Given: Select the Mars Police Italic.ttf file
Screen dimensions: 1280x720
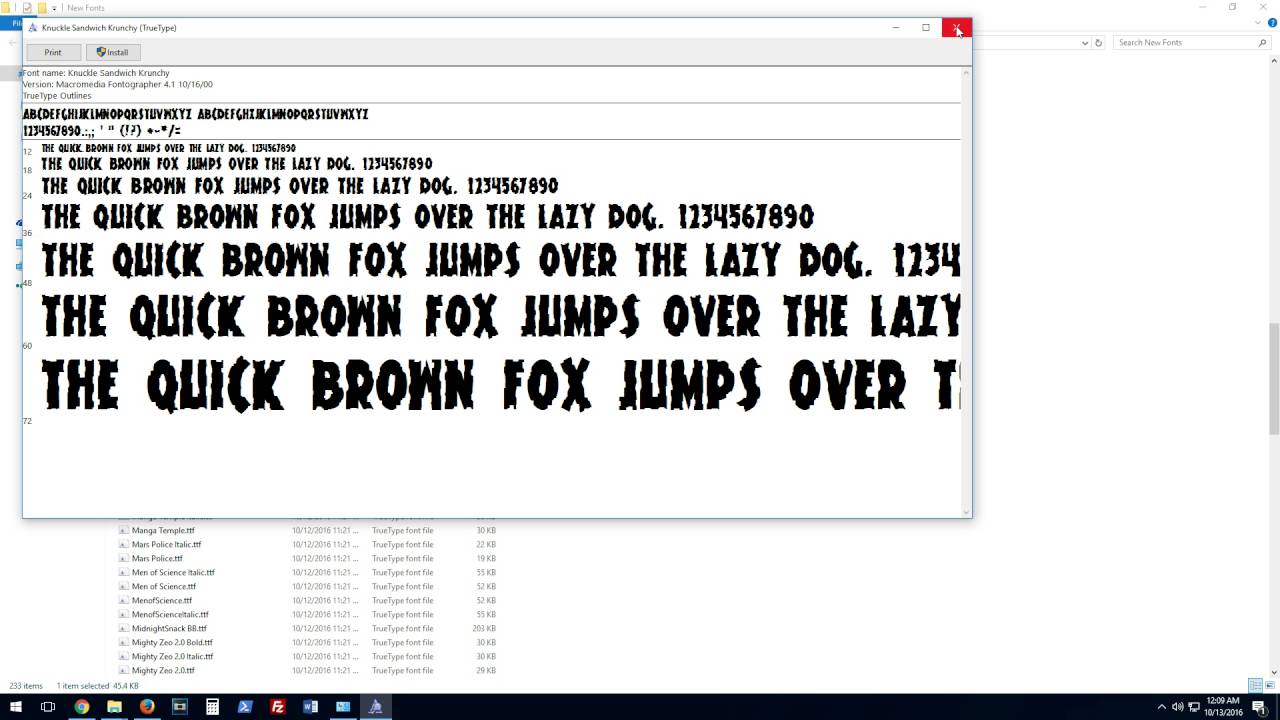Looking at the screenshot, I should click(x=166, y=545).
